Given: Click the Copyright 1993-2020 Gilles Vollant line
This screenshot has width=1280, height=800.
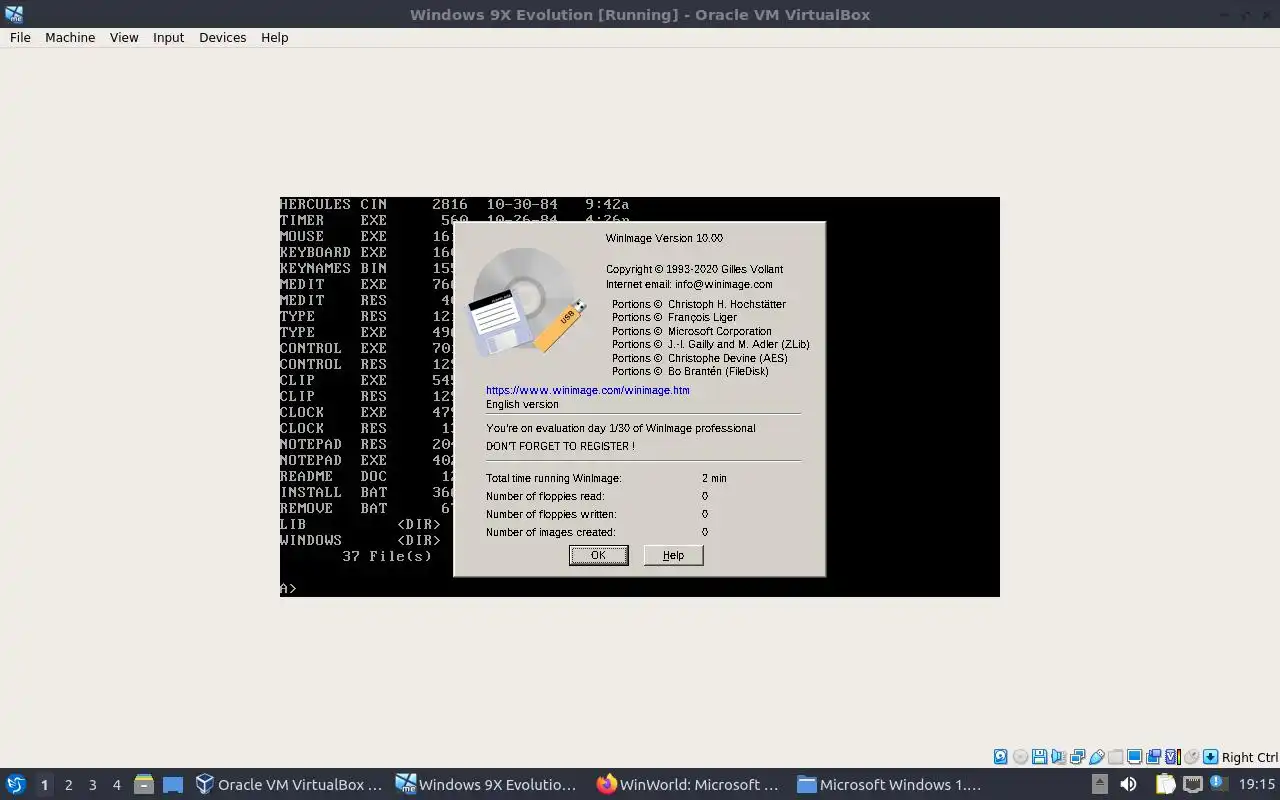Looking at the screenshot, I should pos(694,269).
